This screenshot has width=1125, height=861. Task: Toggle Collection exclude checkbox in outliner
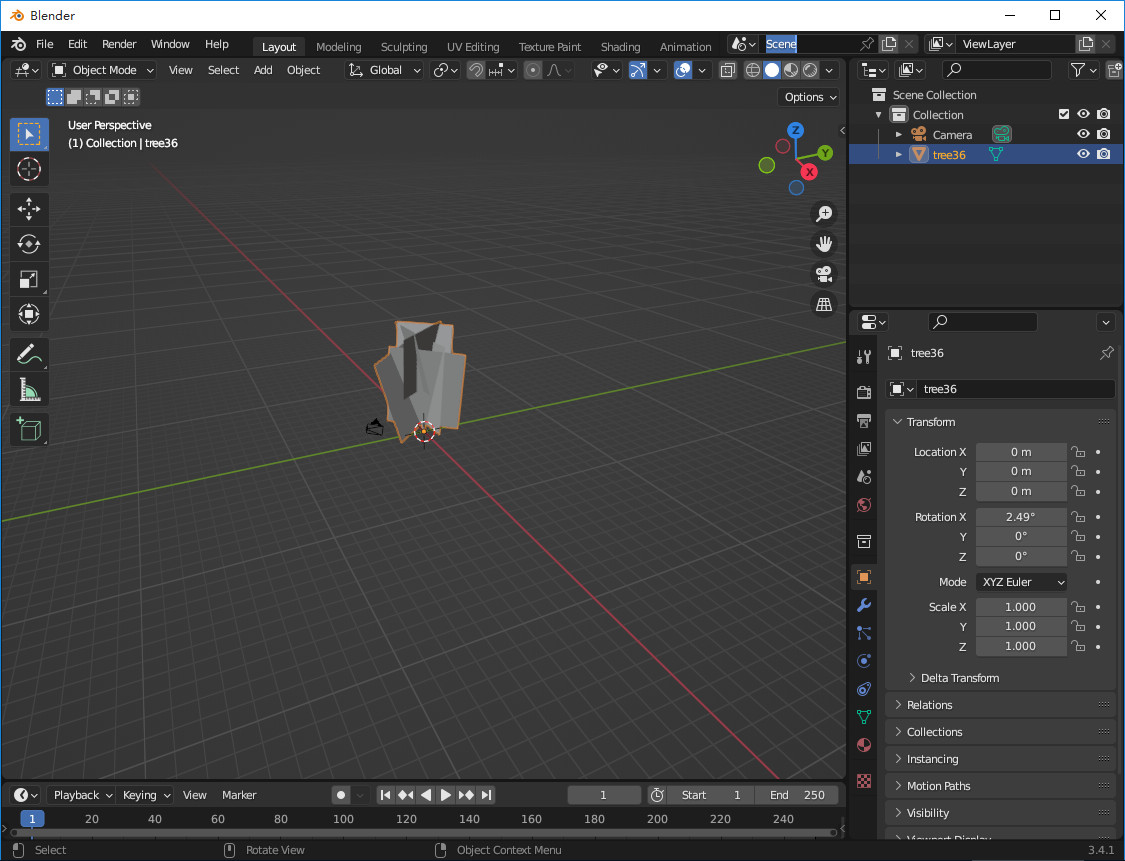[1064, 114]
